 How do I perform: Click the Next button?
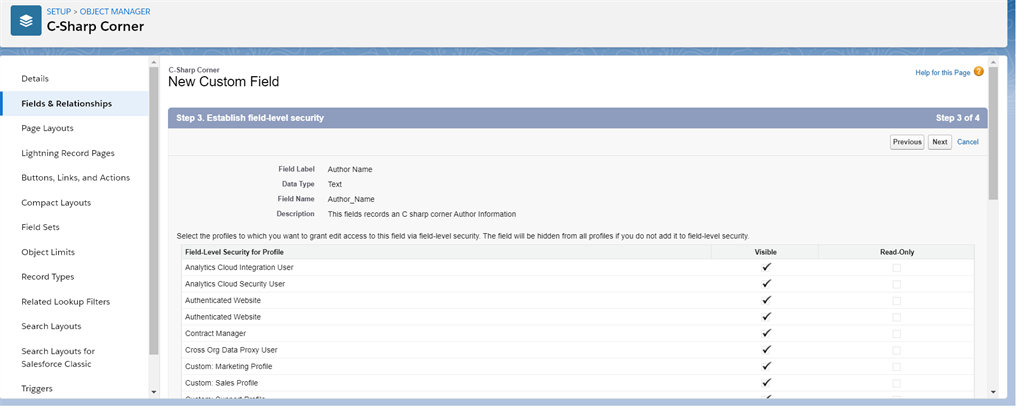[940, 142]
